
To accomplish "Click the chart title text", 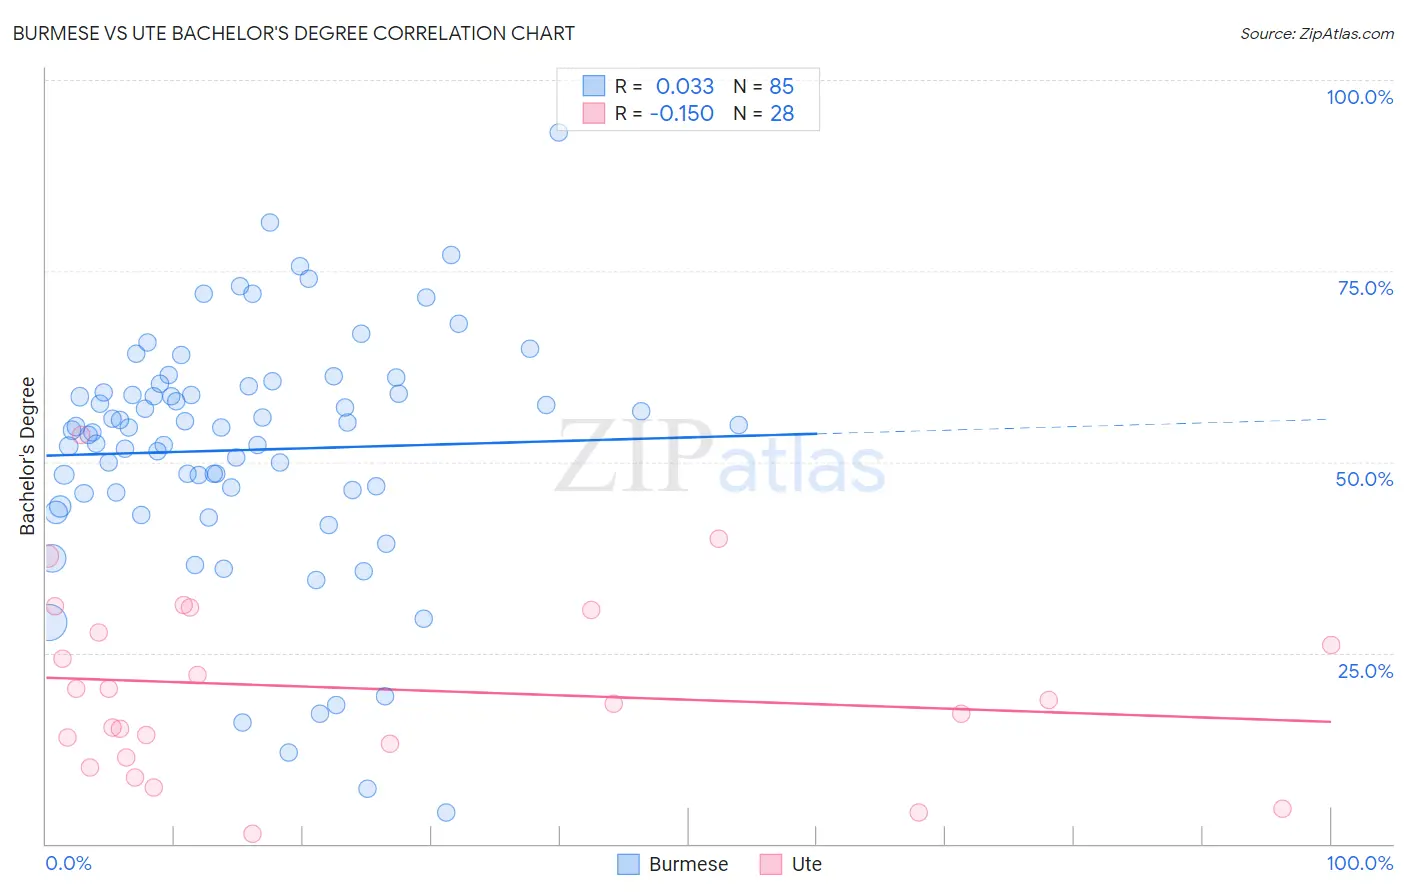I will coord(294,34).
